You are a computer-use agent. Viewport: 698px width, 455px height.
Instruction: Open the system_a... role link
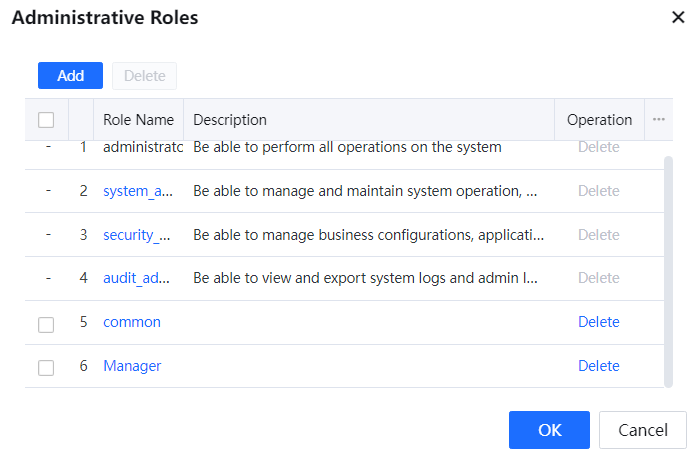(x=139, y=191)
